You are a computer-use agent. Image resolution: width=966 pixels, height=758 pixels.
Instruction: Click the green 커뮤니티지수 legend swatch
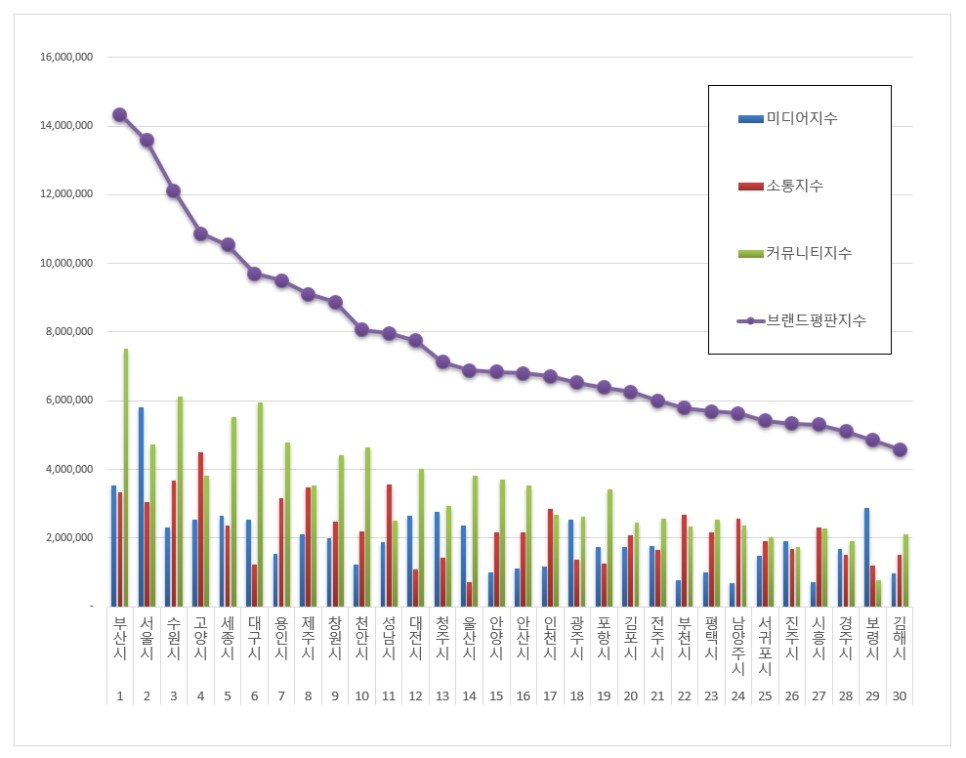click(x=750, y=253)
